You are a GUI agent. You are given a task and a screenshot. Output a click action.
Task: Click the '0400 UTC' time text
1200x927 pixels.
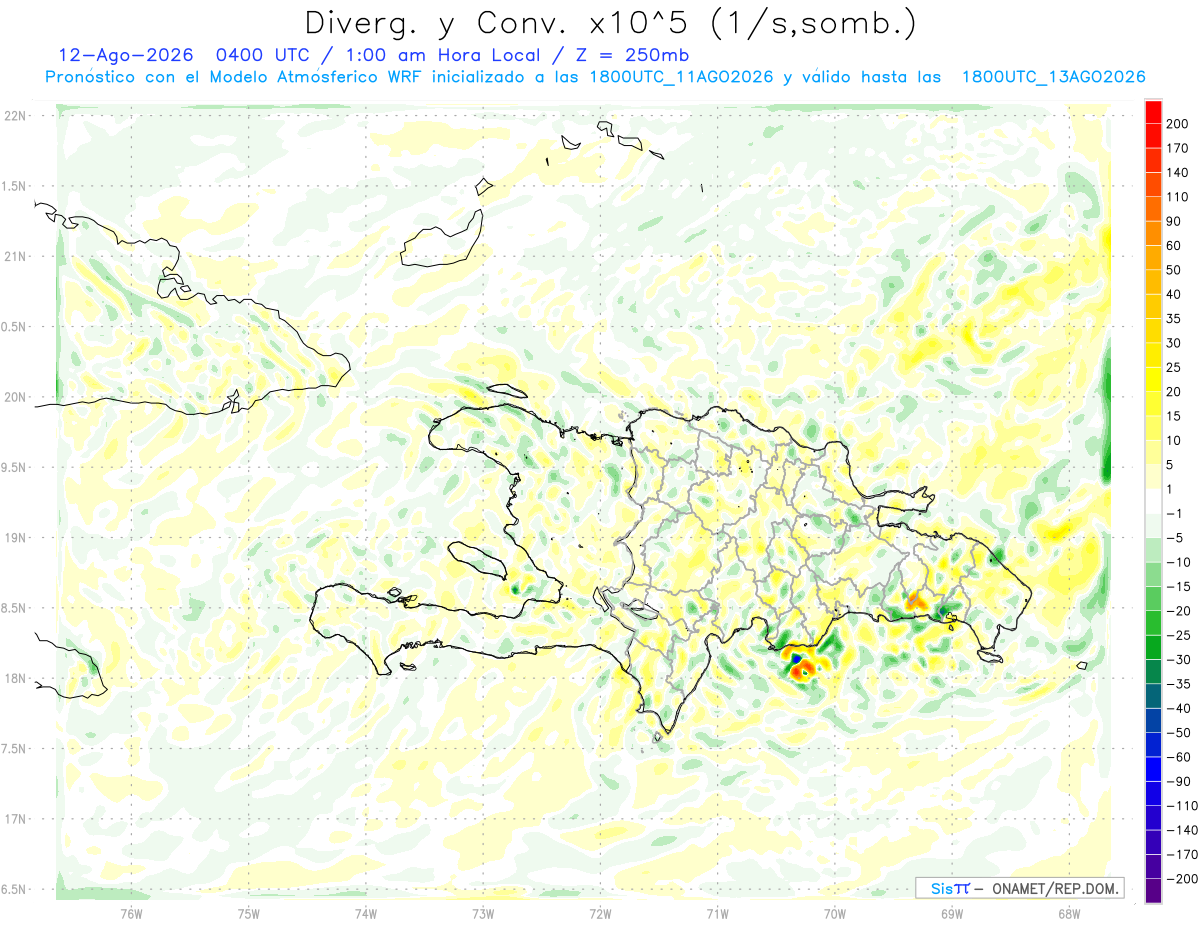tap(264, 55)
